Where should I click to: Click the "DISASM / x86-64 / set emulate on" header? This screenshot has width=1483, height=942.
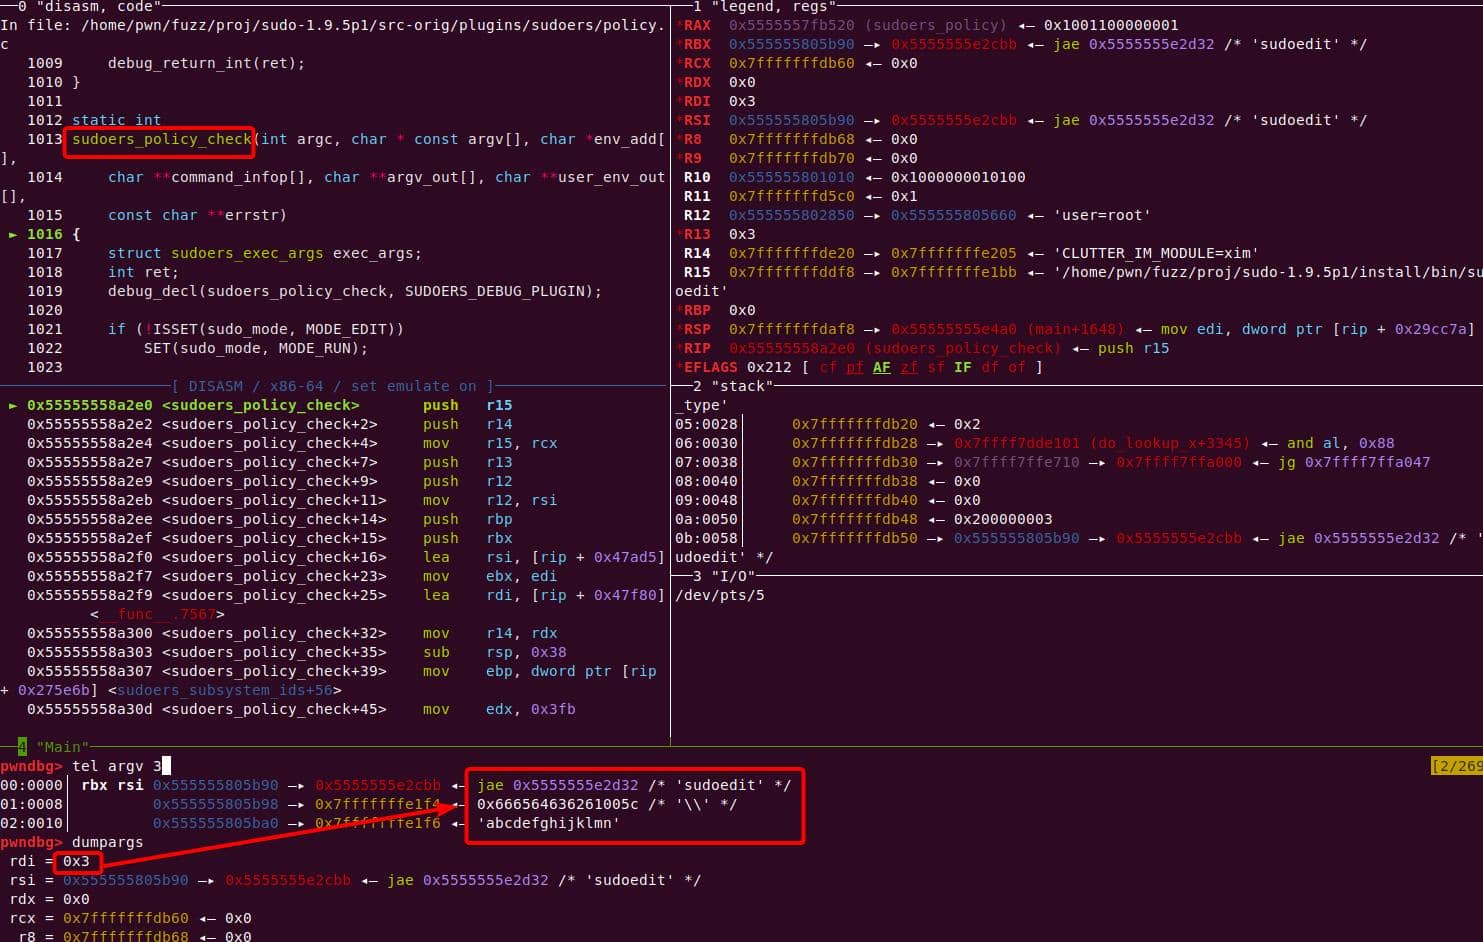tap(333, 386)
